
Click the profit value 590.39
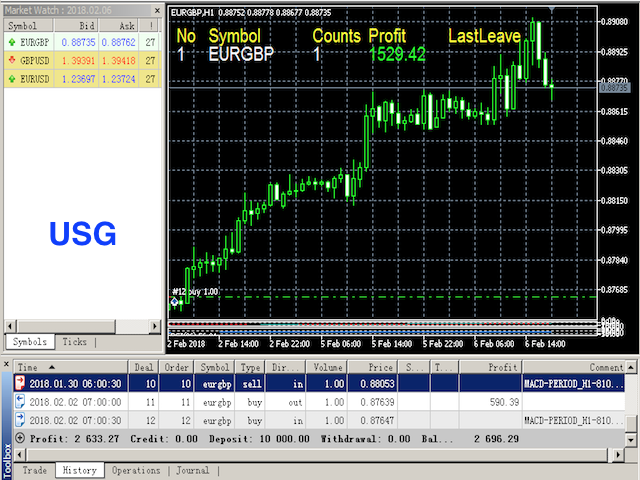pos(504,402)
